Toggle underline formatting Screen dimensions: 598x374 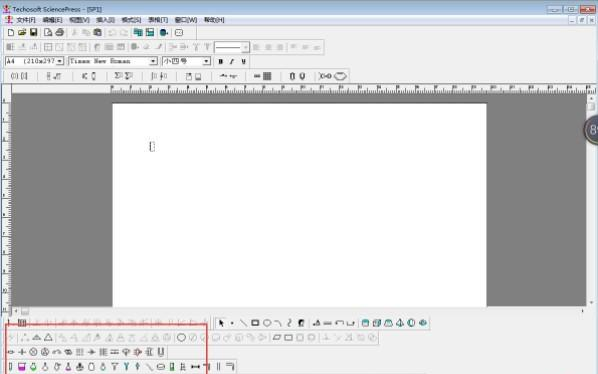pyautogui.click(x=243, y=61)
